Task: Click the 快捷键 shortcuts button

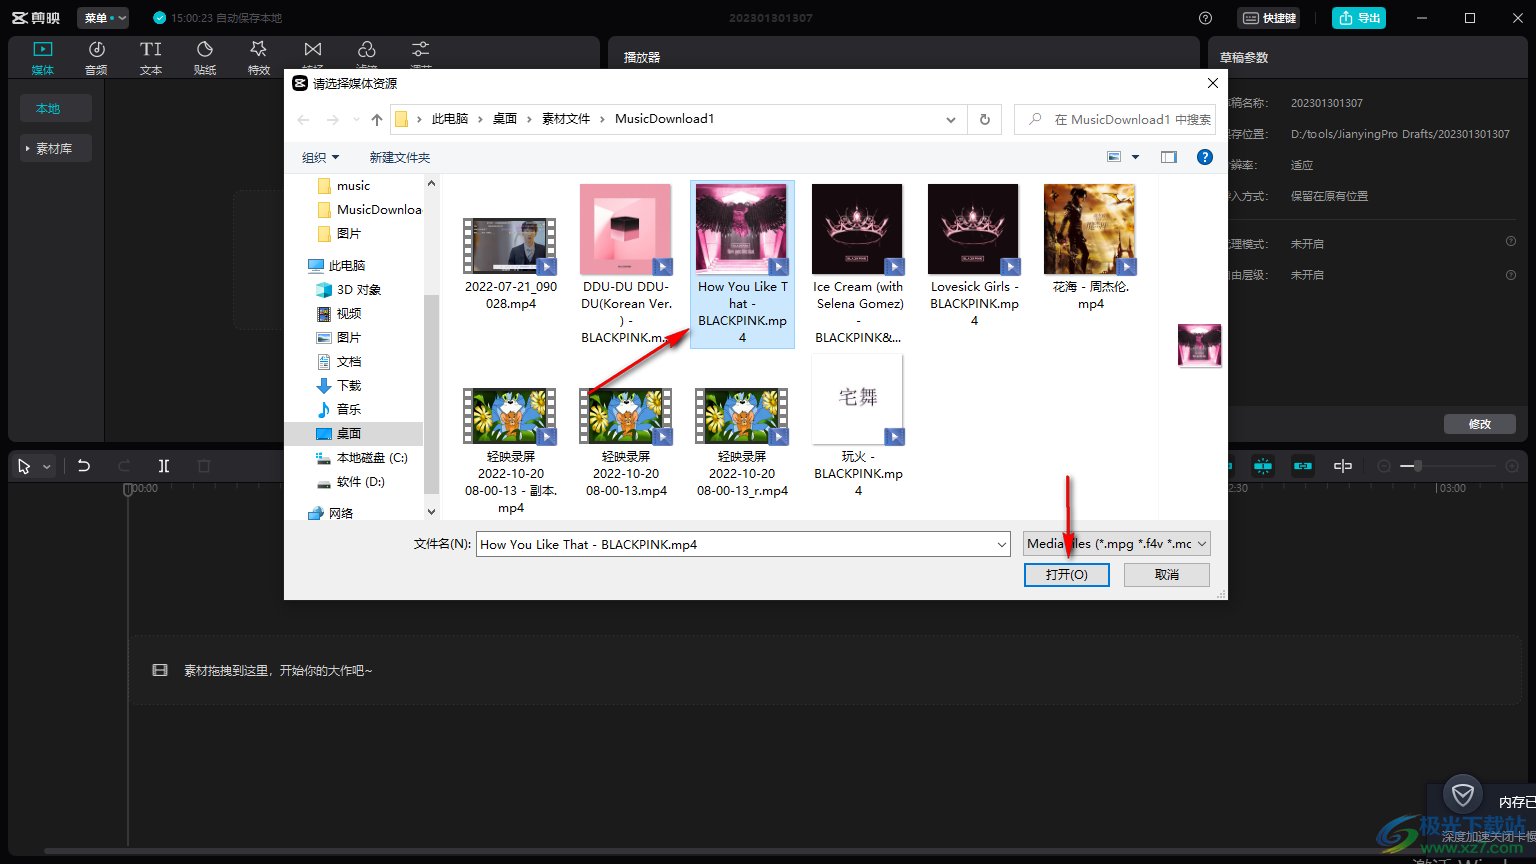Action: point(1269,18)
